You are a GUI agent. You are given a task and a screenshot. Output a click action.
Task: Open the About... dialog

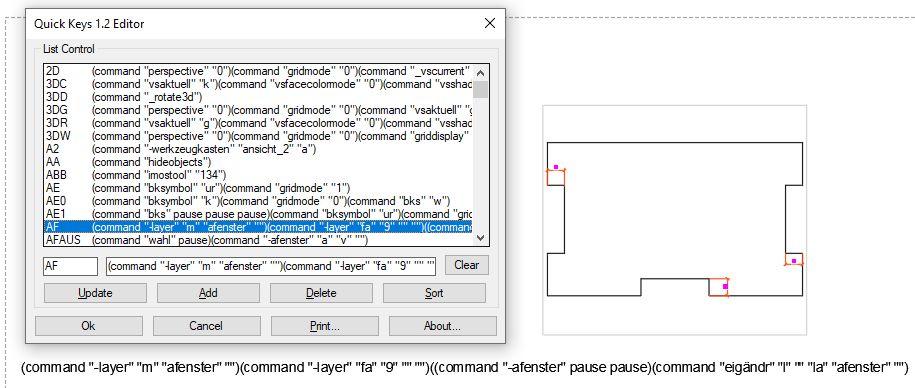(443, 326)
